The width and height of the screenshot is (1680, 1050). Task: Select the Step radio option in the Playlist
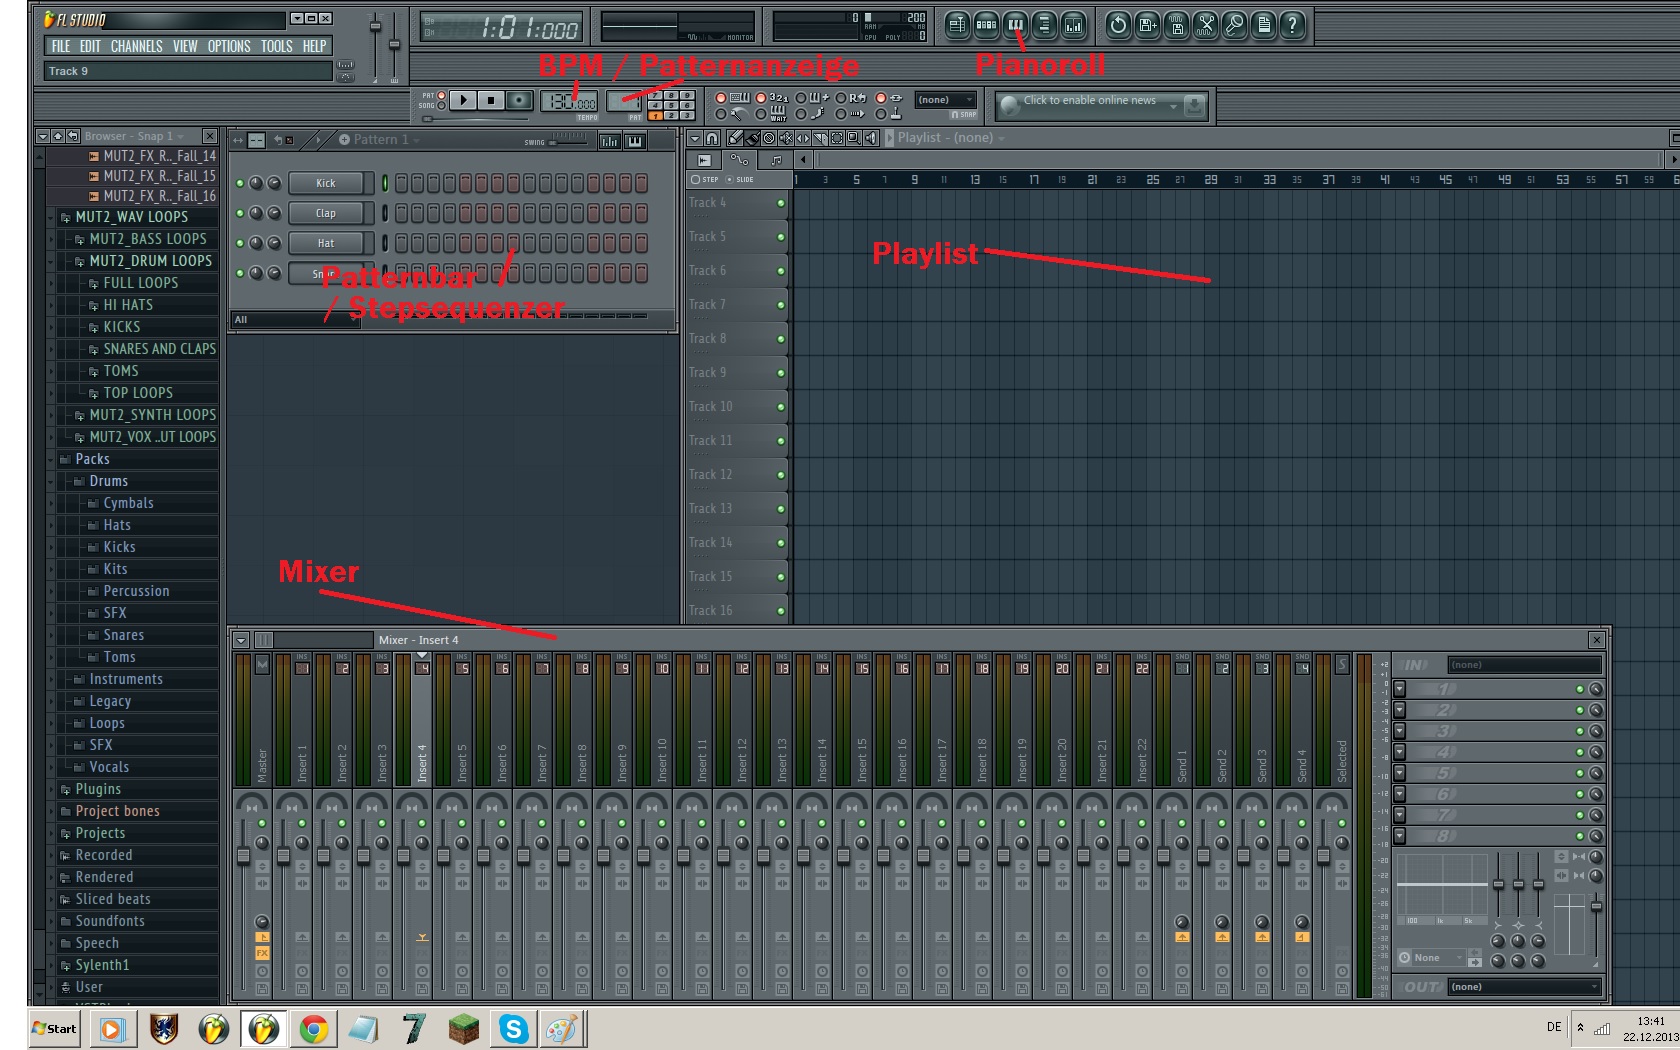(696, 180)
